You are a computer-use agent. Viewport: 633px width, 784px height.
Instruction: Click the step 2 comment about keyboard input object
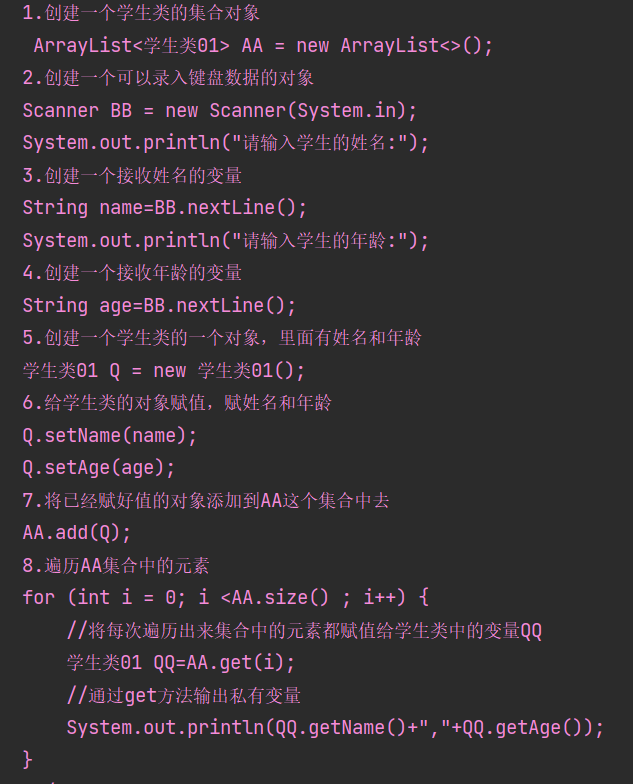tap(168, 78)
